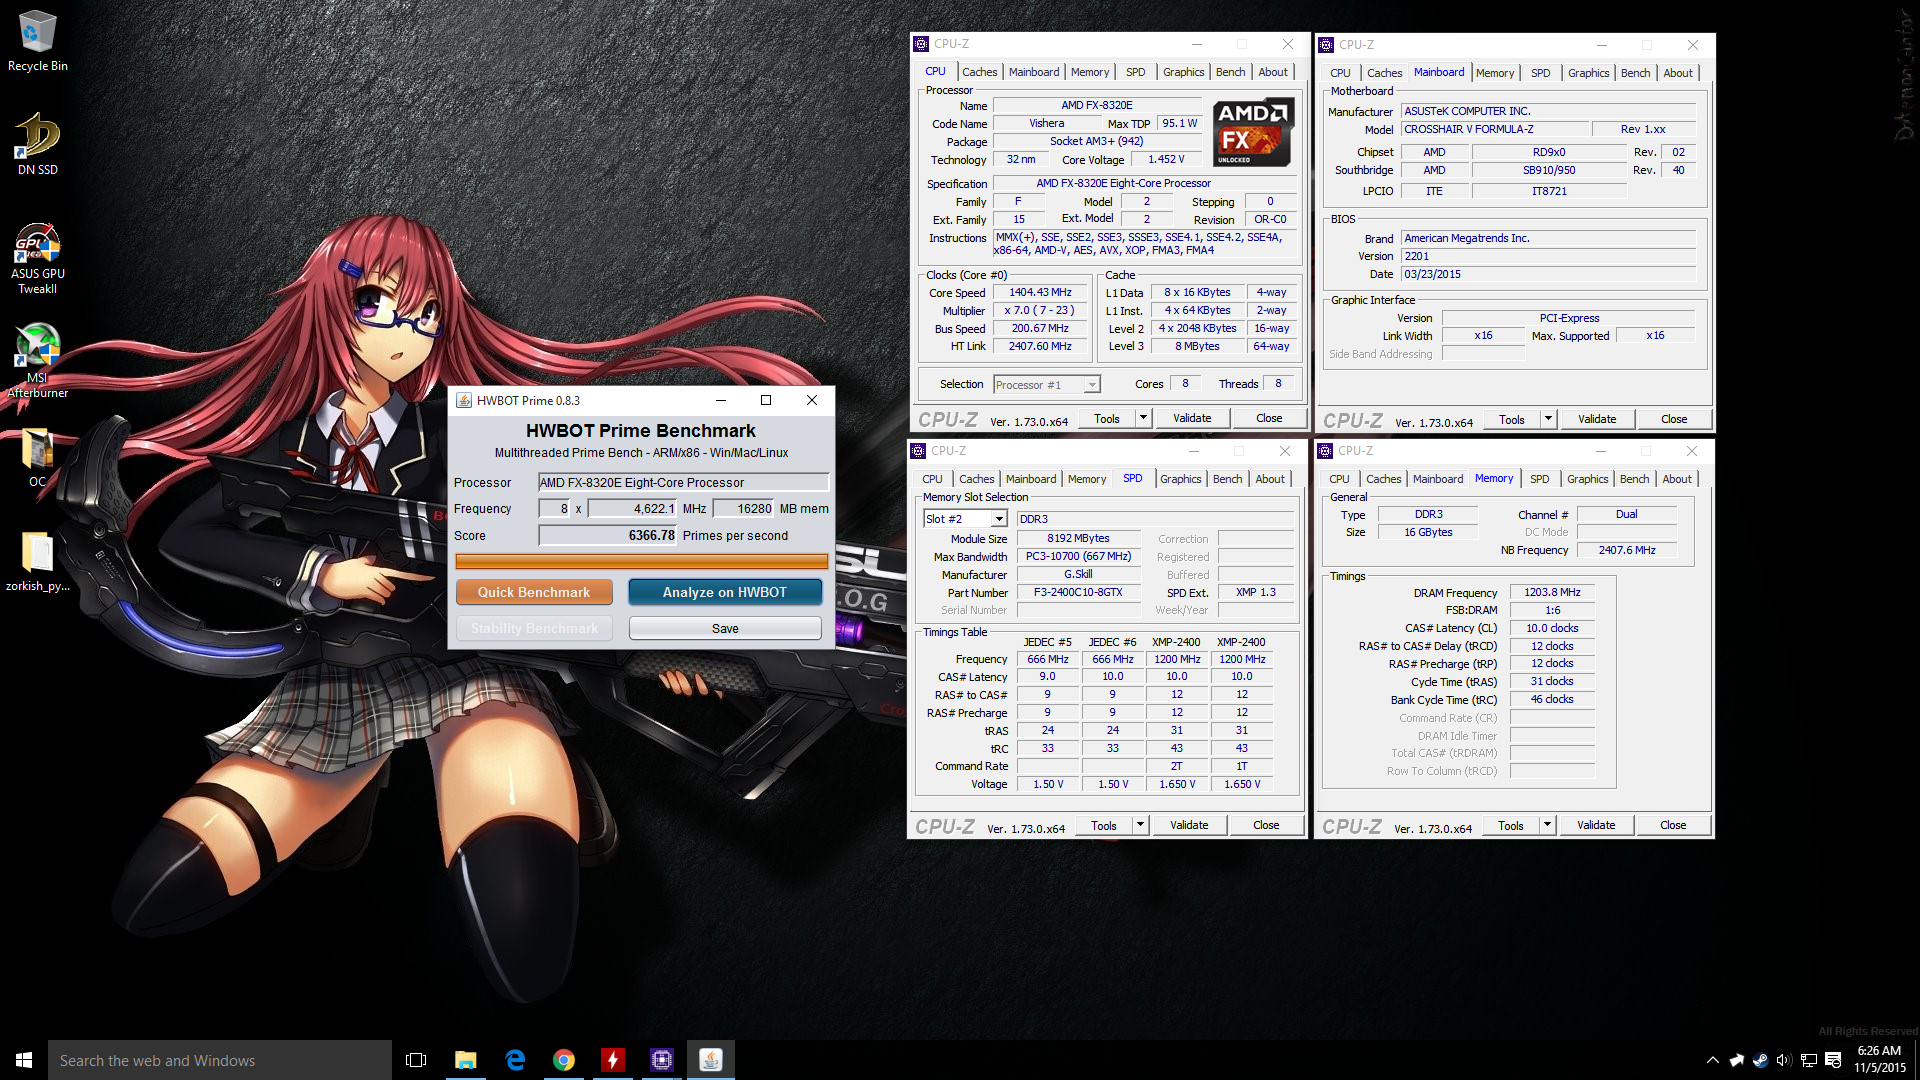This screenshot has height=1080, width=1920.
Task: Expand Tools arrow in CPU-Z Mainboard window
Action: pos(1548,419)
